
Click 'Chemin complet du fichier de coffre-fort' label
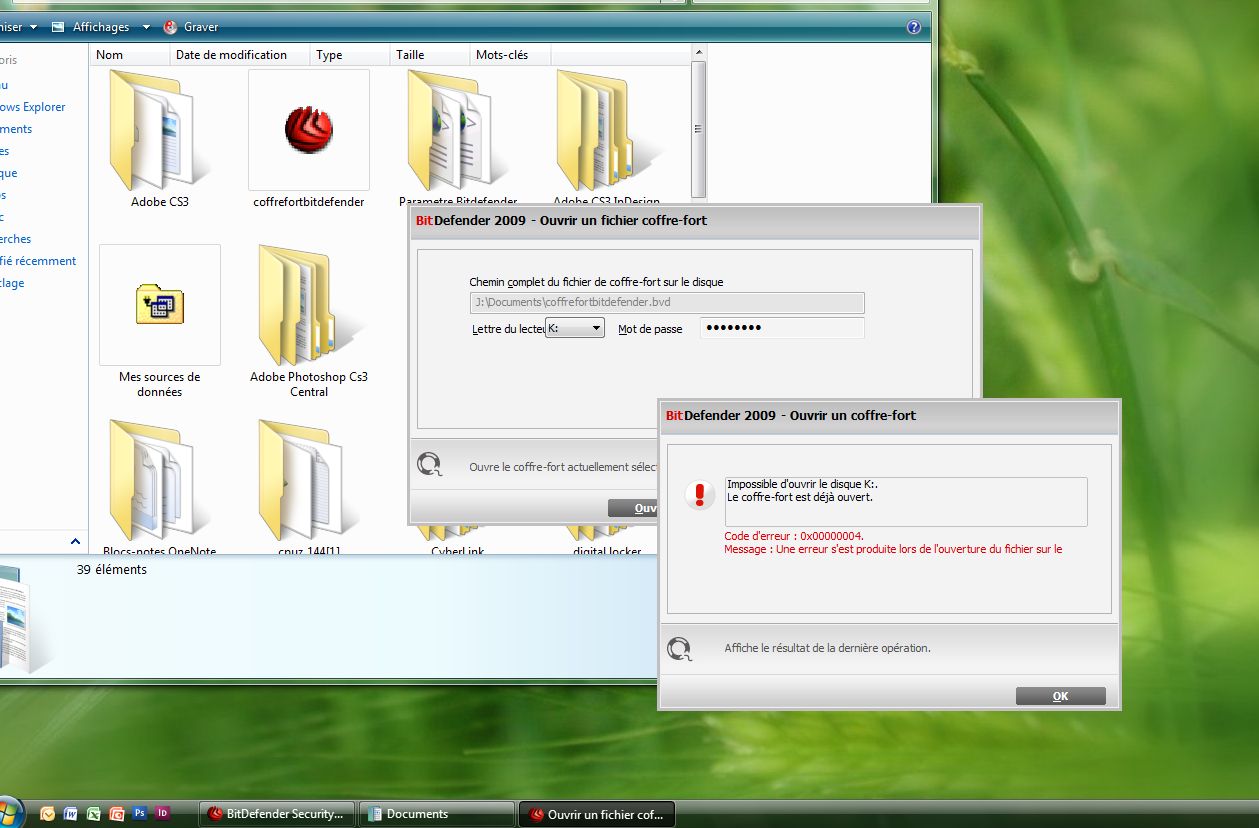(596, 282)
